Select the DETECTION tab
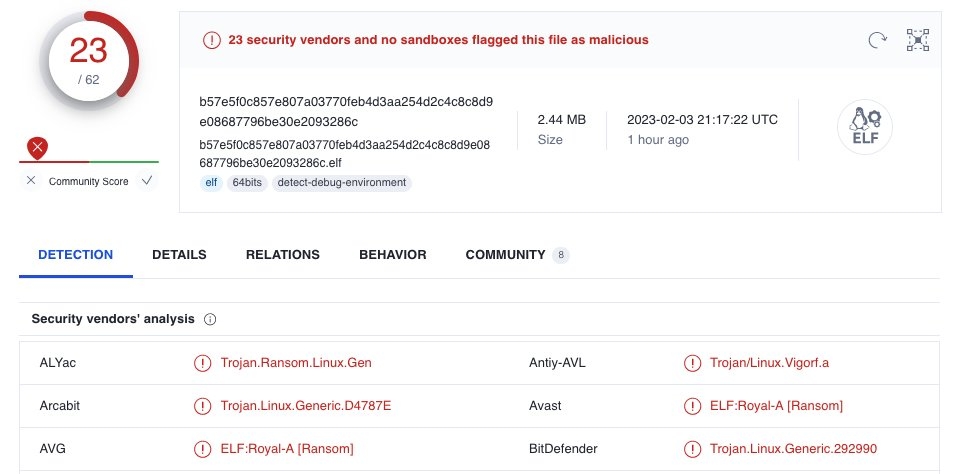 pos(76,255)
